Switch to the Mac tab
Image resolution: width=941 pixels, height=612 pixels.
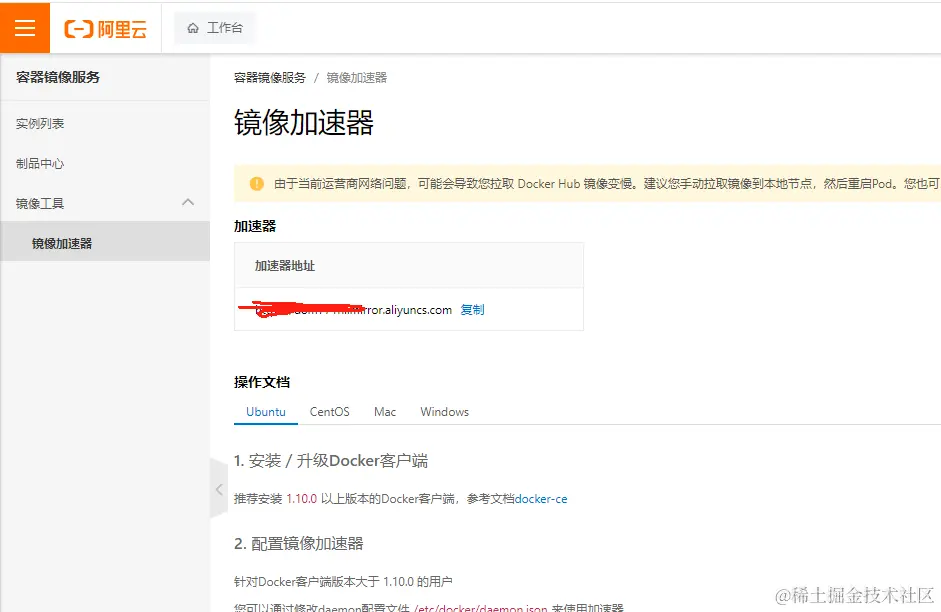tap(385, 412)
